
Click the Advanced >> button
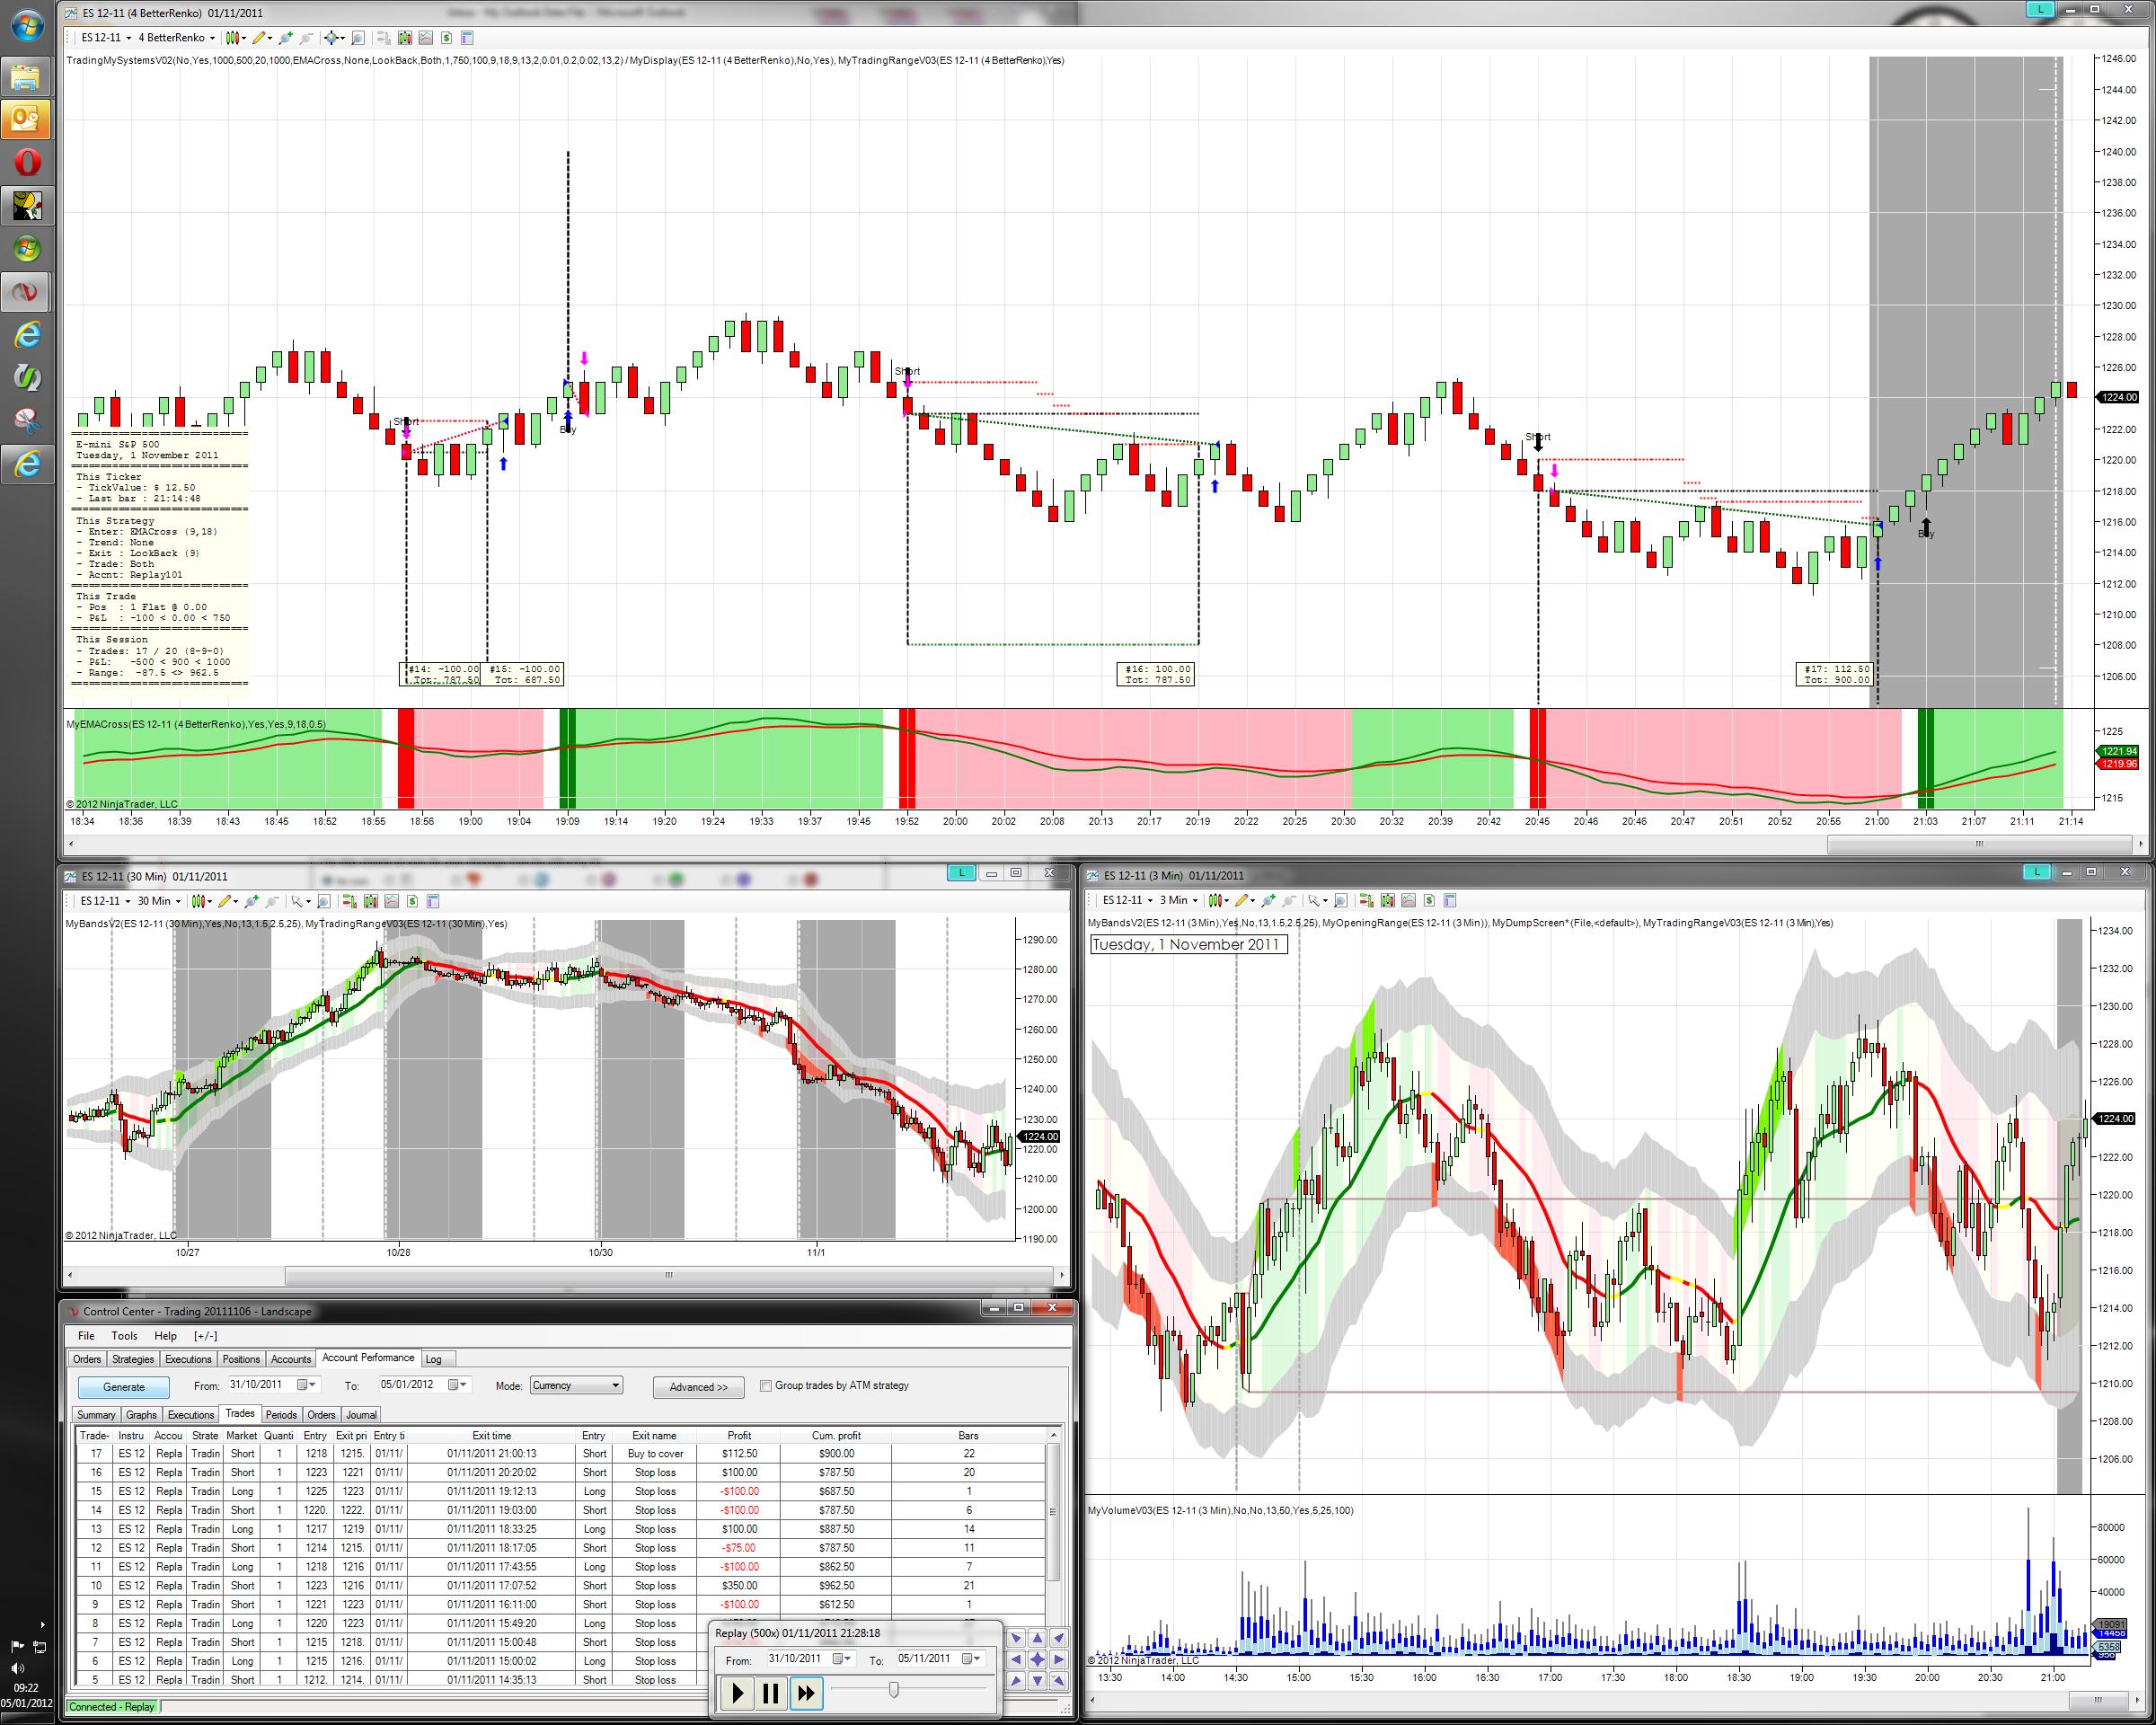(x=698, y=1387)
